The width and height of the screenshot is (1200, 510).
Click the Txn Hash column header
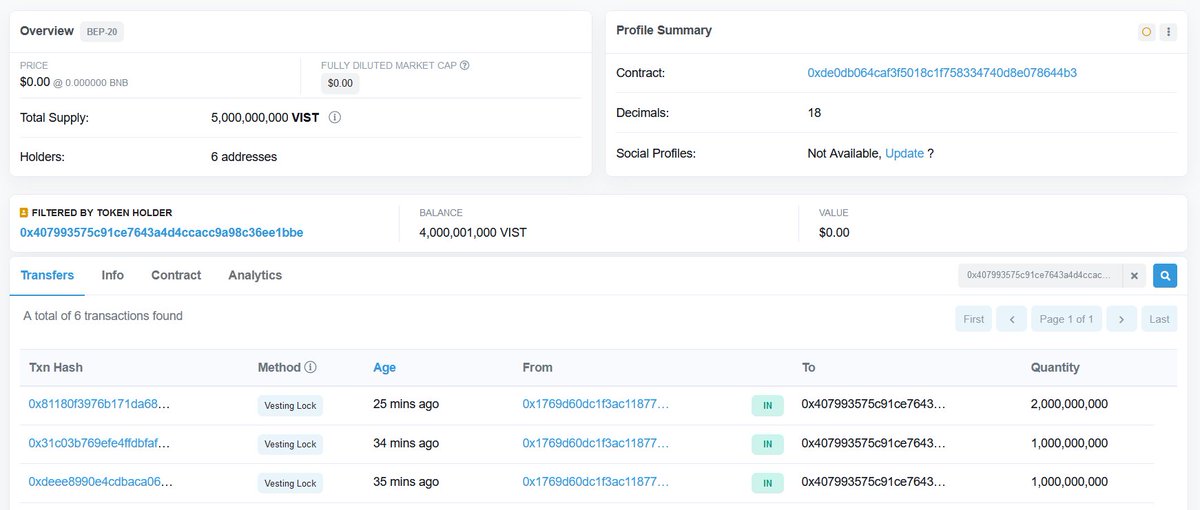click(56, 368)
